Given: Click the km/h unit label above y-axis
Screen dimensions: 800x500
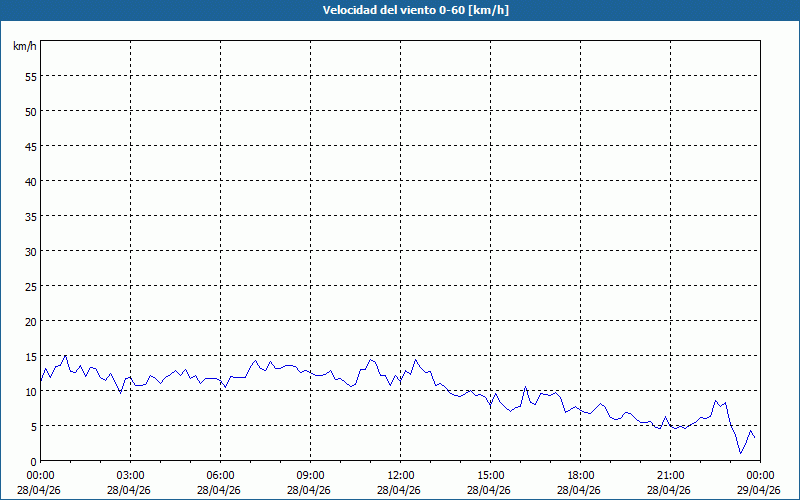Looking at the screenshot, I should point(25,47).
